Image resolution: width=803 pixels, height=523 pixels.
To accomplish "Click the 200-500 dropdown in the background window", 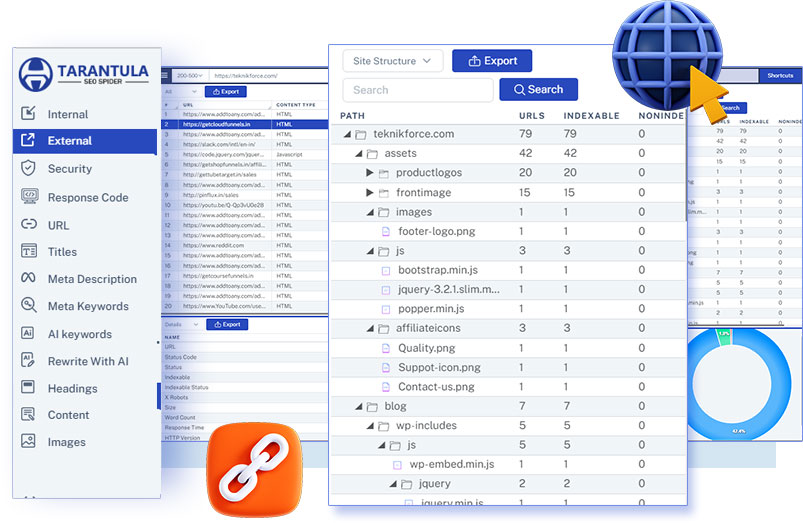I will (189, 76).
